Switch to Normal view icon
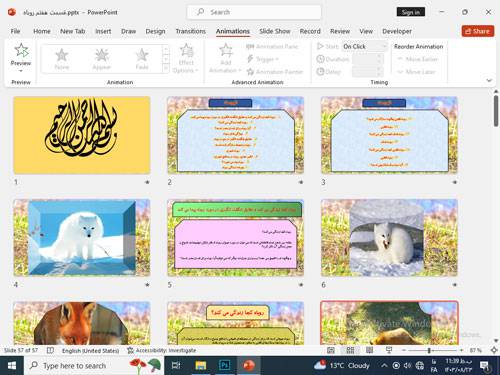This screenshot has width=500, height=375. (331, 350)
